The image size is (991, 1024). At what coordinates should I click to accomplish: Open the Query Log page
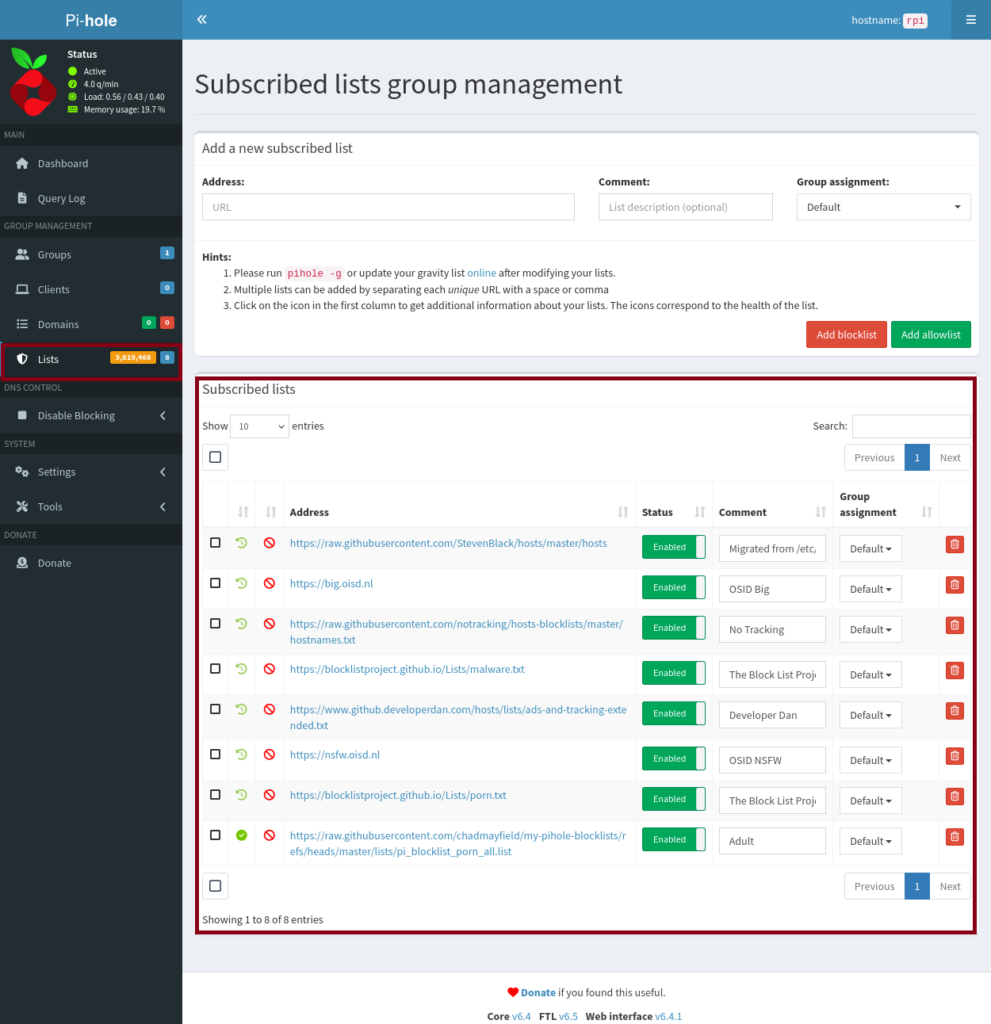[x=61, y=198]
